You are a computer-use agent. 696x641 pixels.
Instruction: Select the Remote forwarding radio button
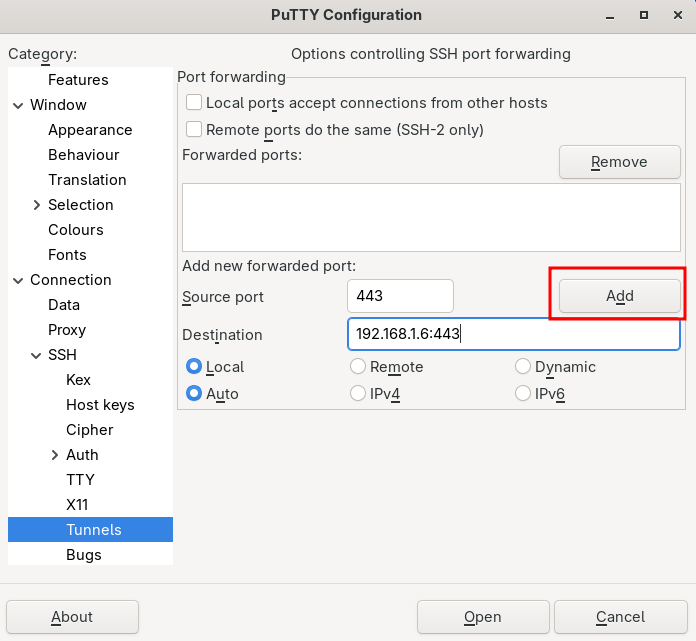coord(358,367)
